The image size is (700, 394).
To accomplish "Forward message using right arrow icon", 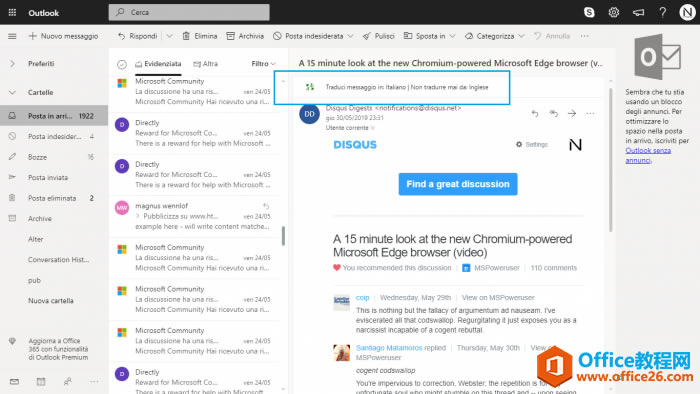I will (x=572, y=113).
